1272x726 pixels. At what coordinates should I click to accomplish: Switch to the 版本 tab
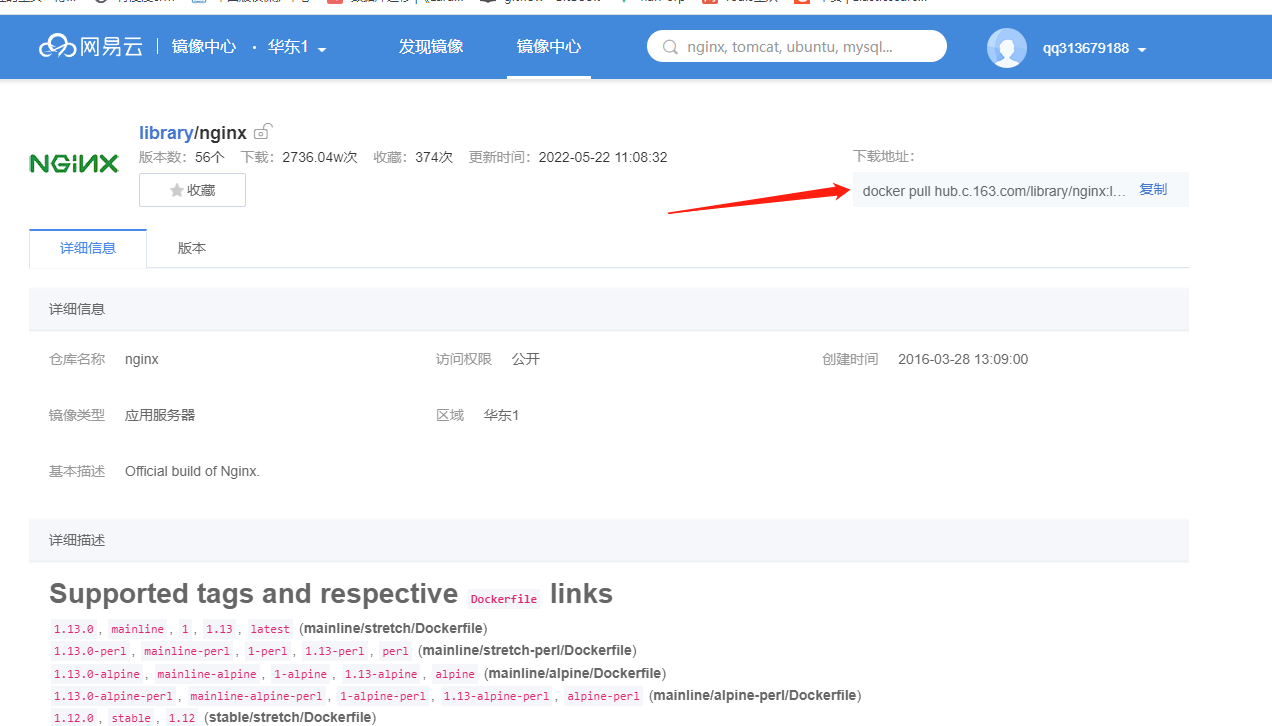pos(192,248)
